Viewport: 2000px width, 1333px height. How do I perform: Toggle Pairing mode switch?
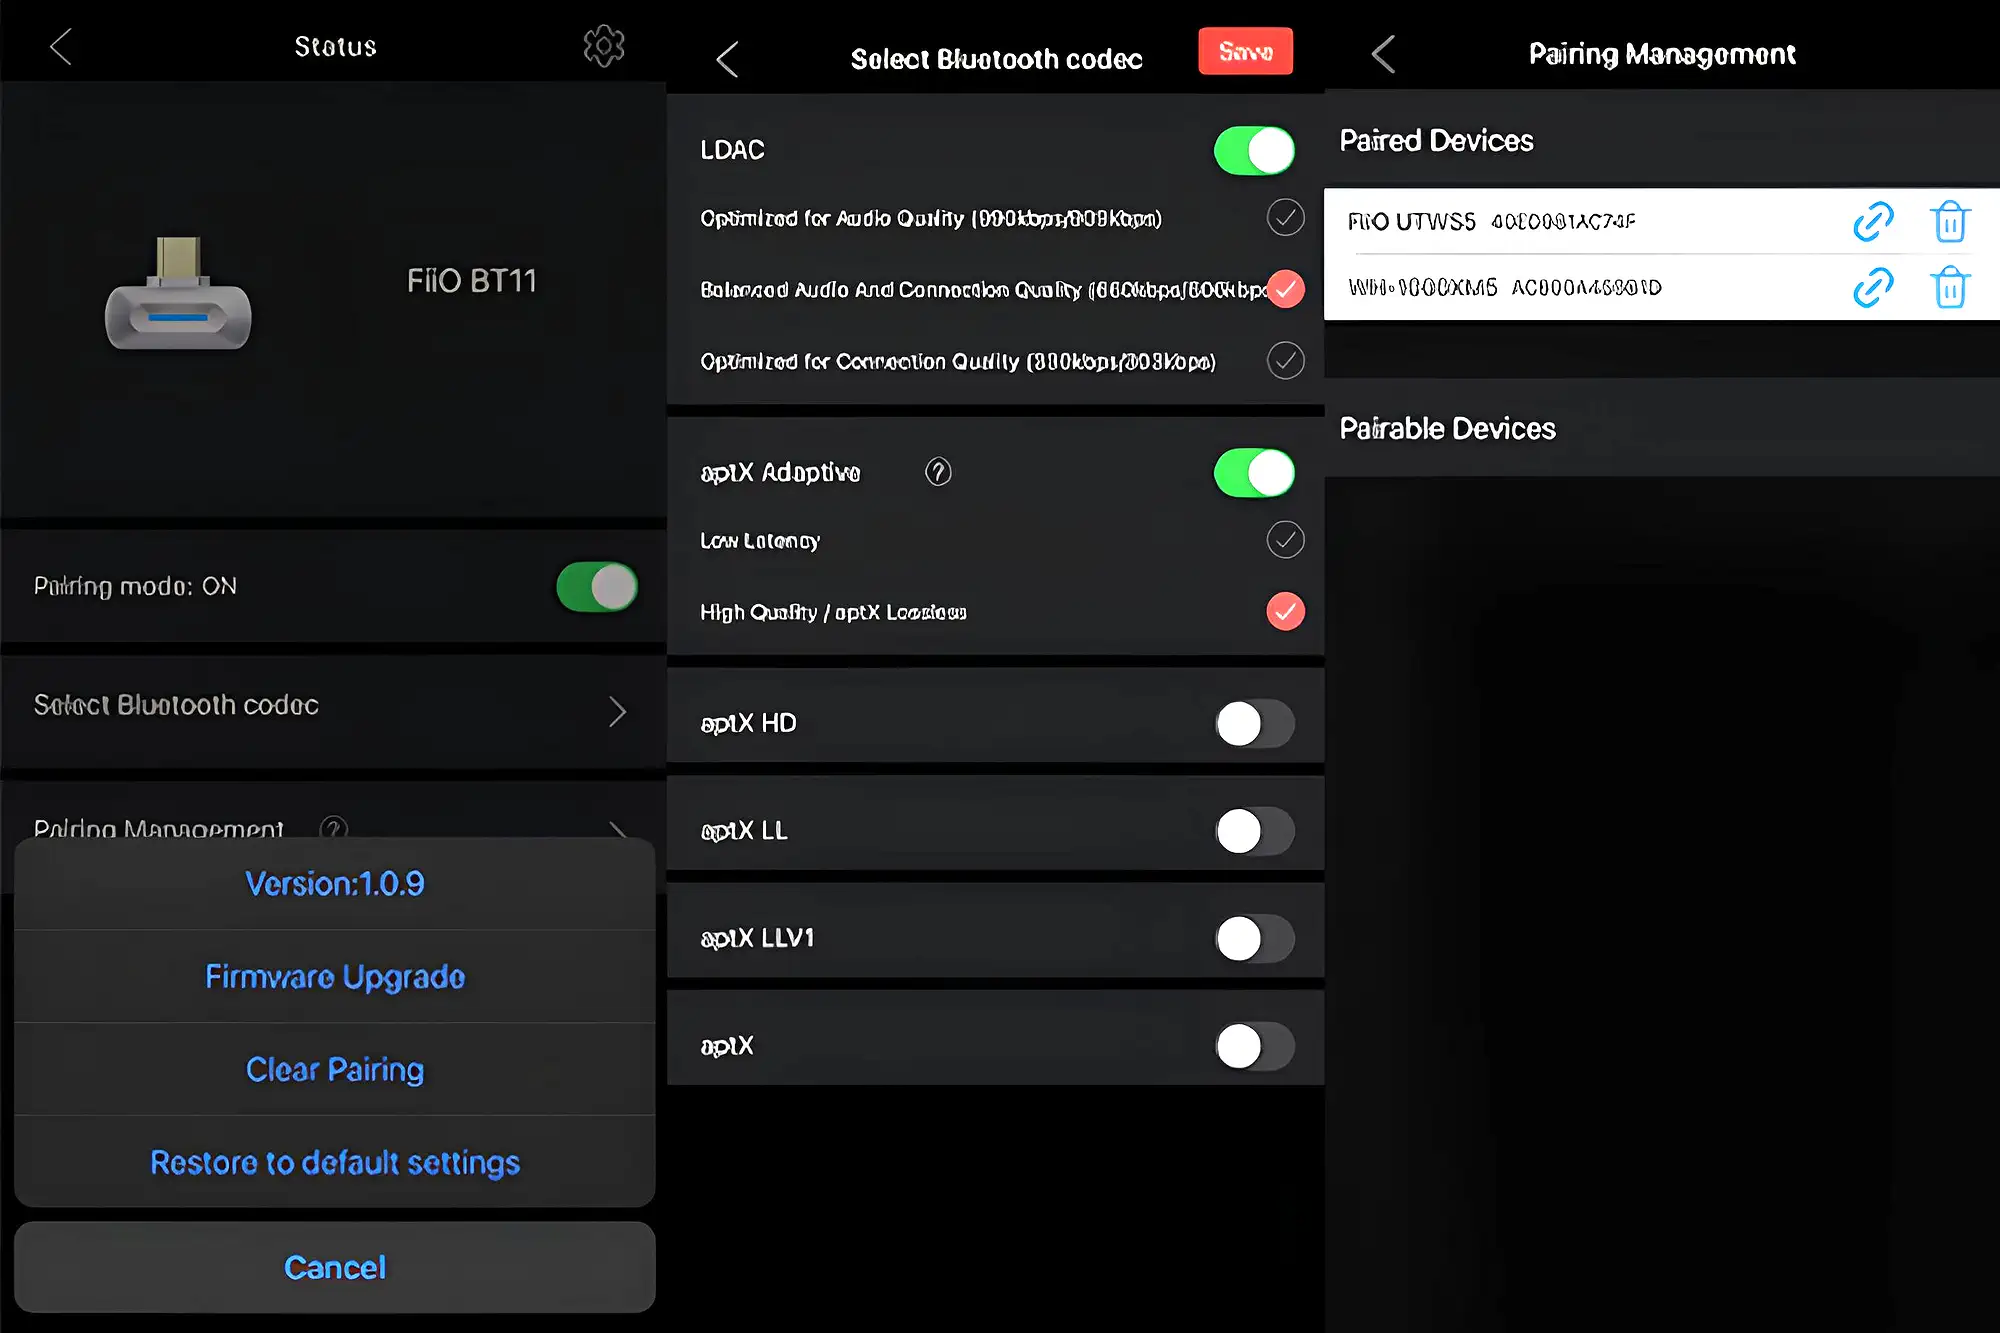point(597,586)
